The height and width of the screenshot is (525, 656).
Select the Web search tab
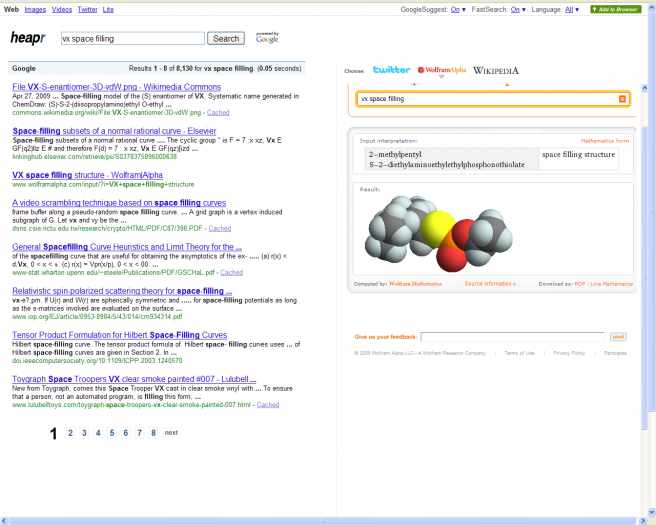tap(11, 9)
